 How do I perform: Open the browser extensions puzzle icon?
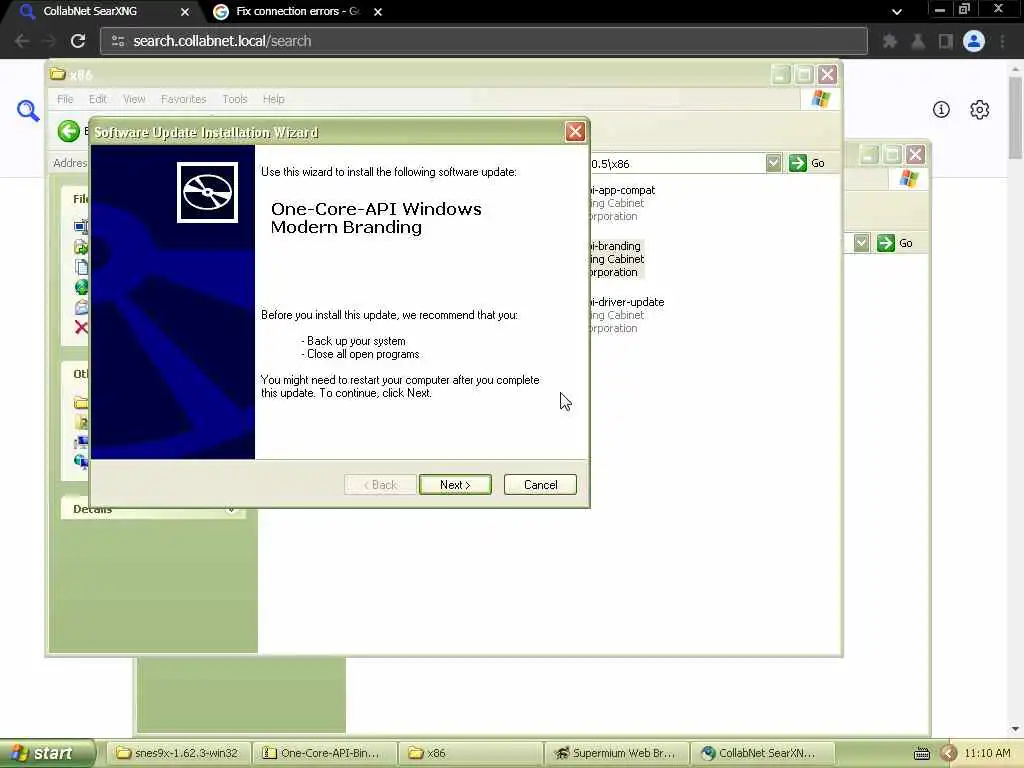tap(889, 41)
